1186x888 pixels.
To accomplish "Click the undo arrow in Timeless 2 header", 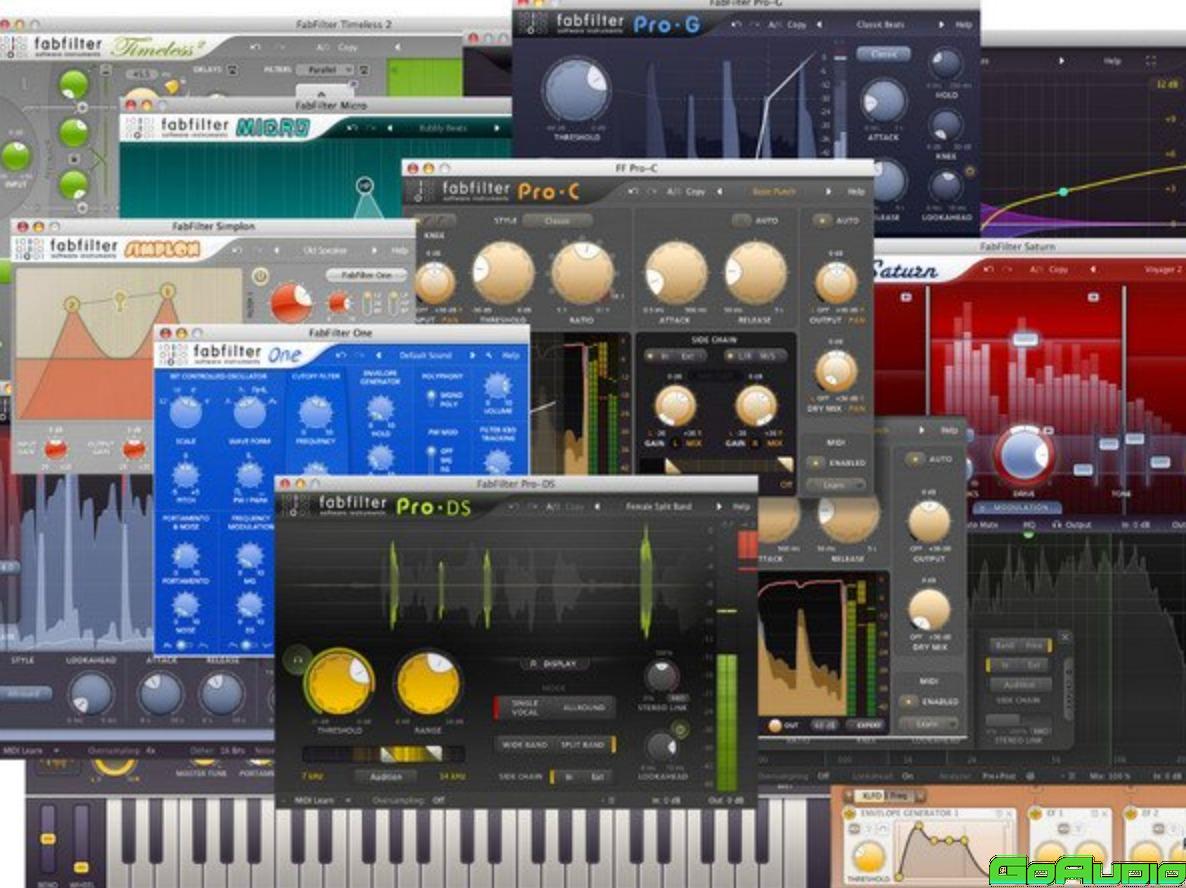I will tap(256, 47).
